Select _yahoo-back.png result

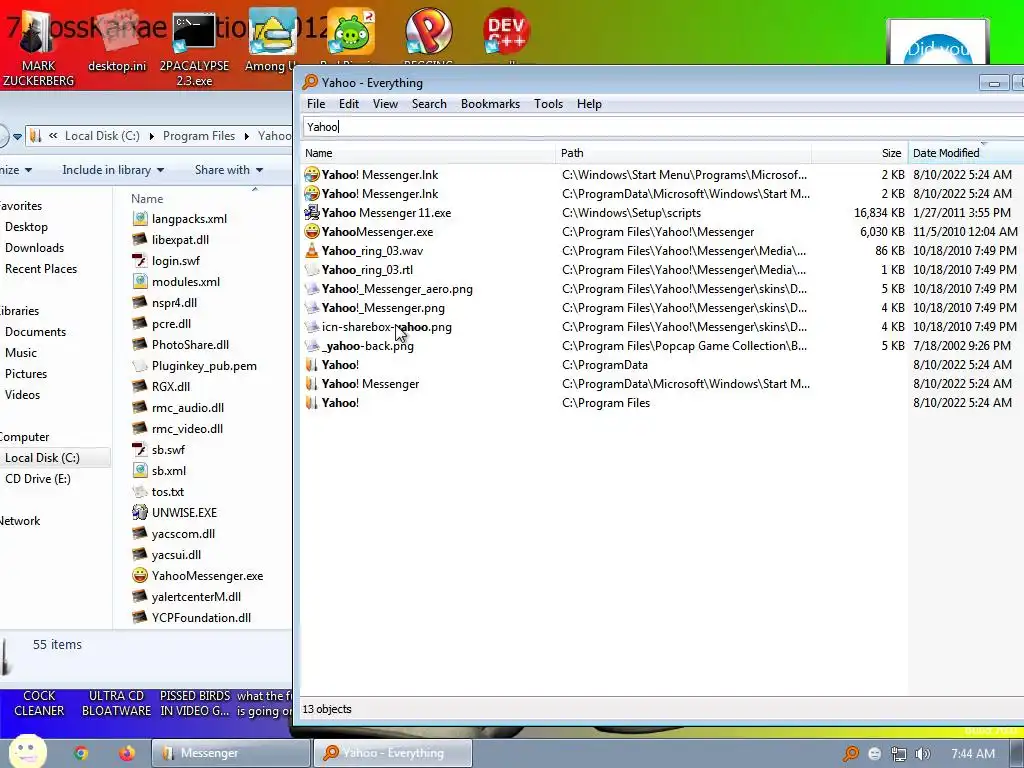[368, 346]
